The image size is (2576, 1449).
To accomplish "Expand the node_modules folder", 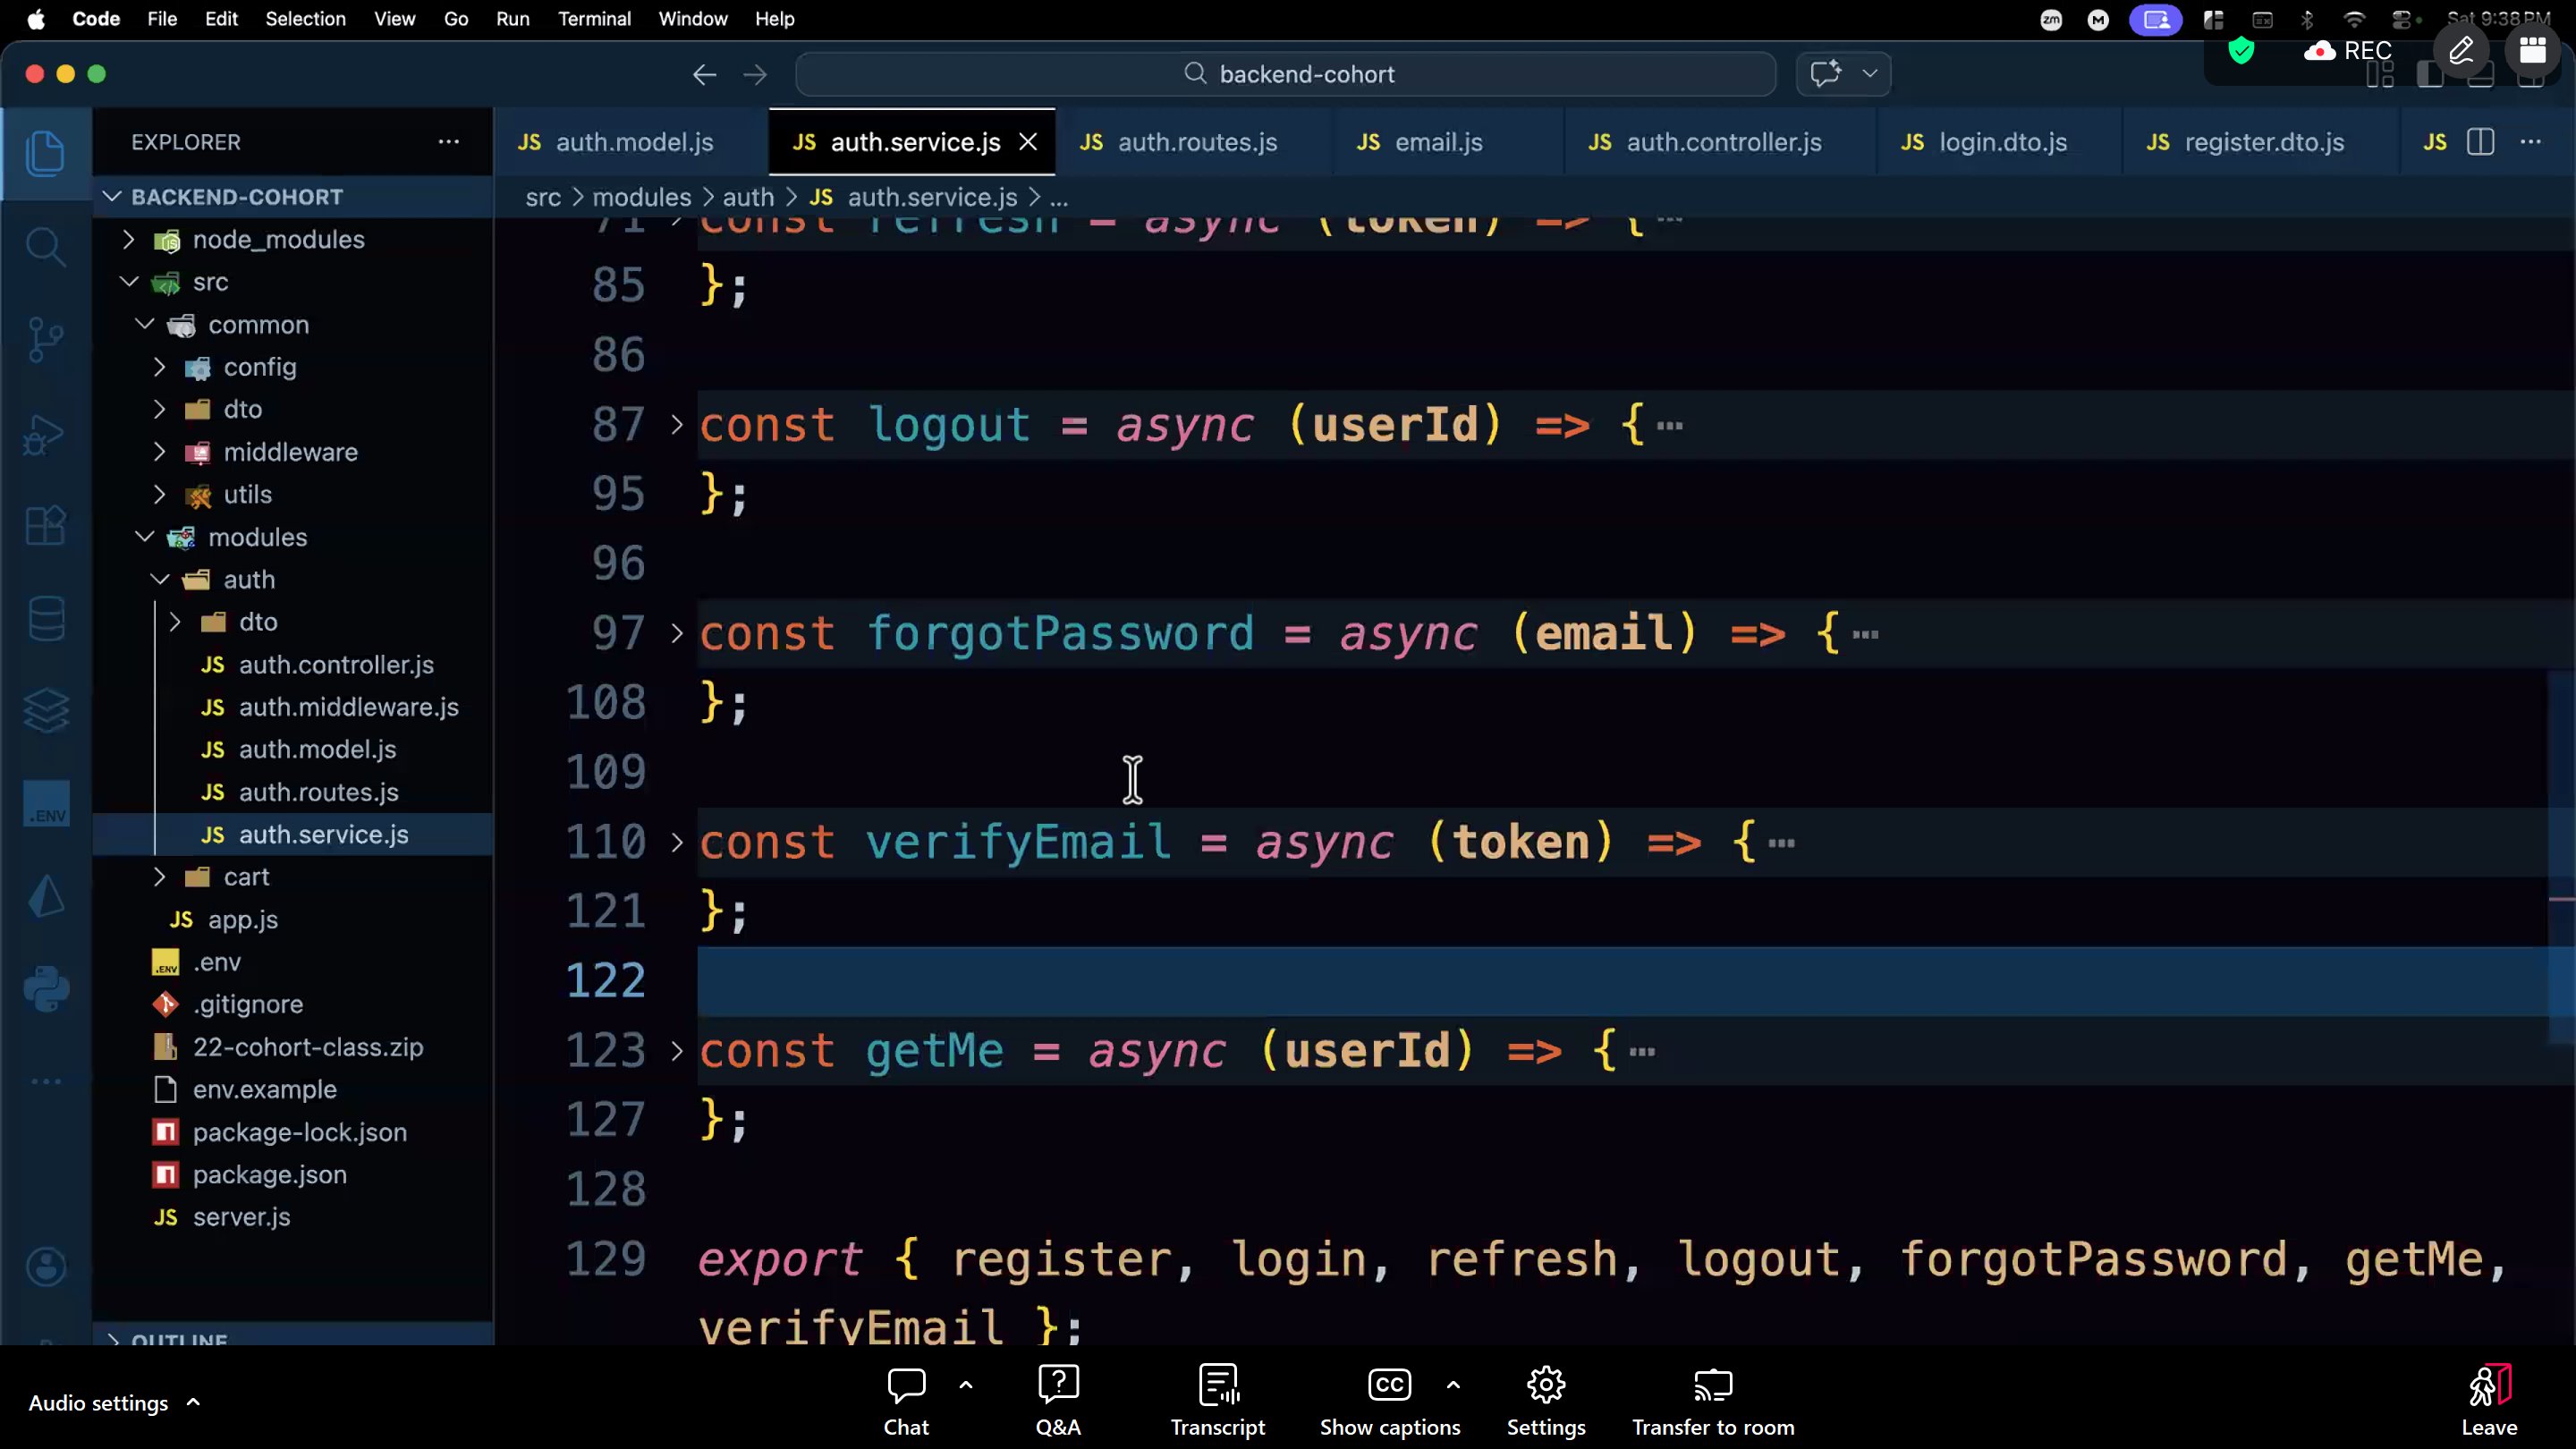I will pyautogui.click(x=128, y=240).
